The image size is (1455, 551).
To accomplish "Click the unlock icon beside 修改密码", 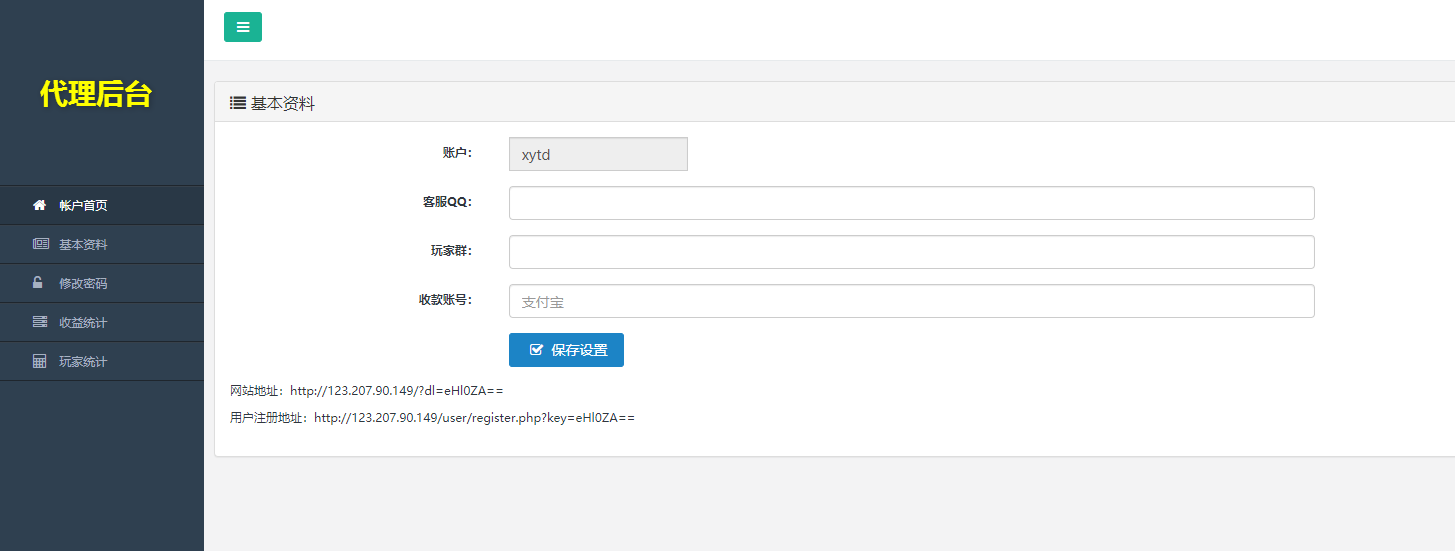I will (39, 283).
